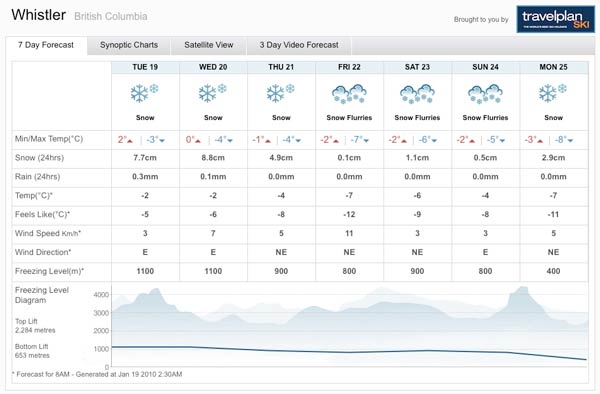
Task: Click the Wednesday 20 snow icon
Action: click(212, 93)
